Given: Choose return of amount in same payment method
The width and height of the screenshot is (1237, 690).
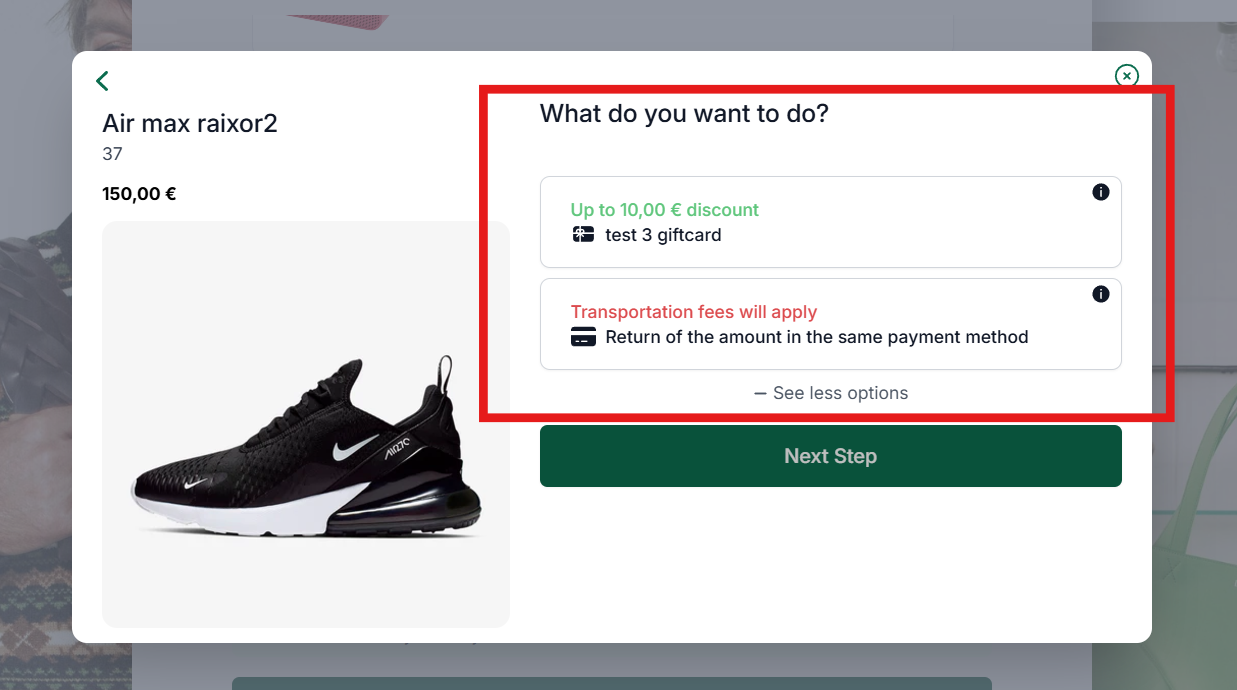Looking at the screenshot, I should click(x=830, y=324).
